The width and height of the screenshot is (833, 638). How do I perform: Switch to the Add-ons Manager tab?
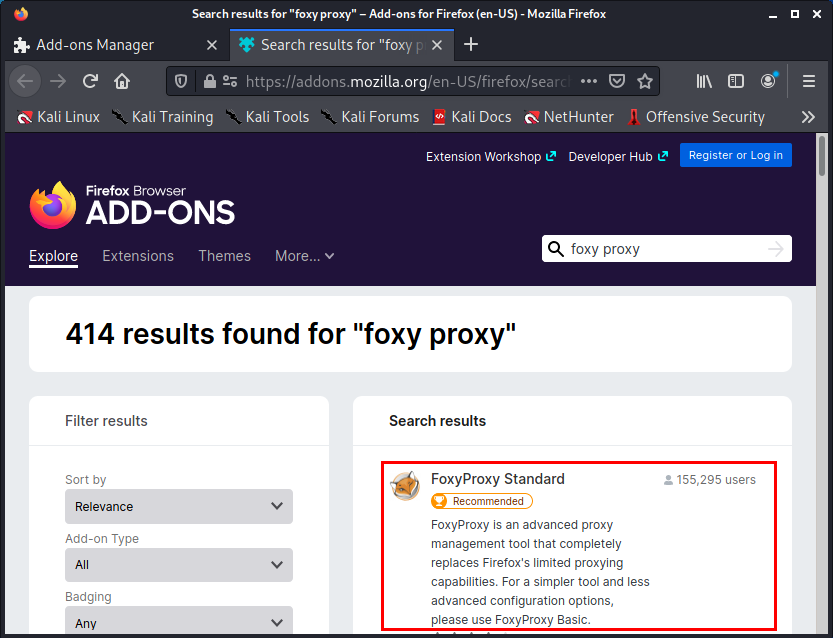[115, 45]
